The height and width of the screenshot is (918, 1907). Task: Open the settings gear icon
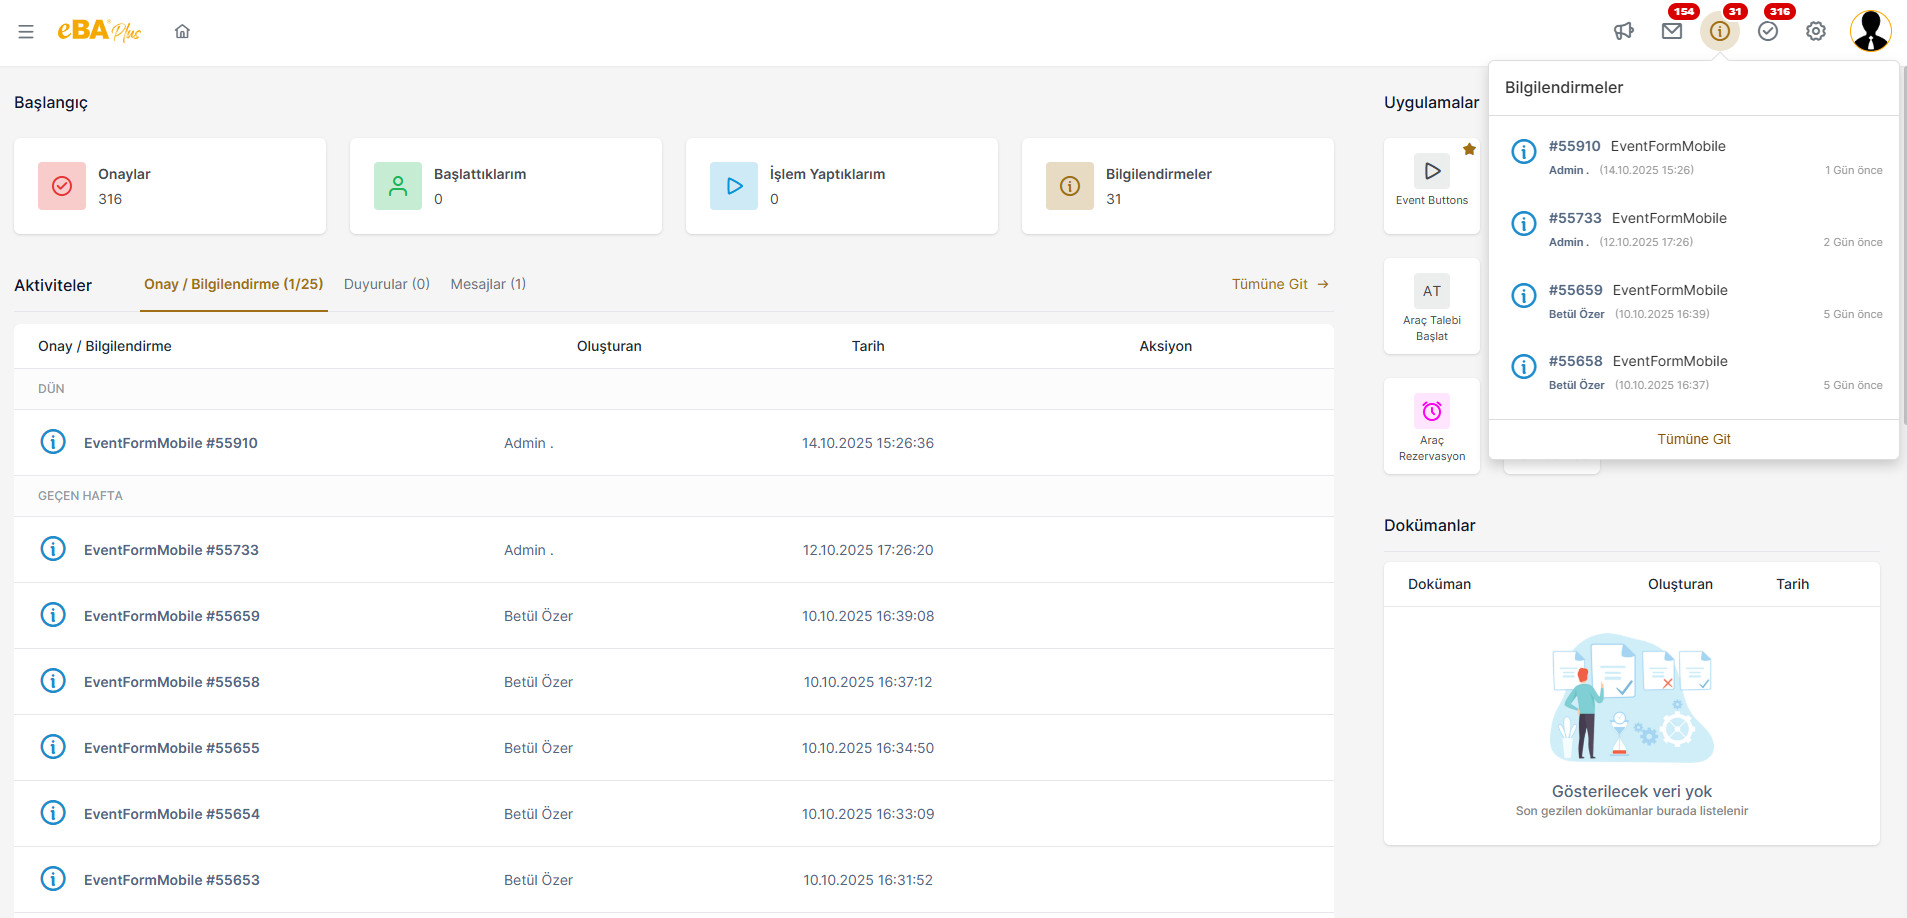point(1816,32)
